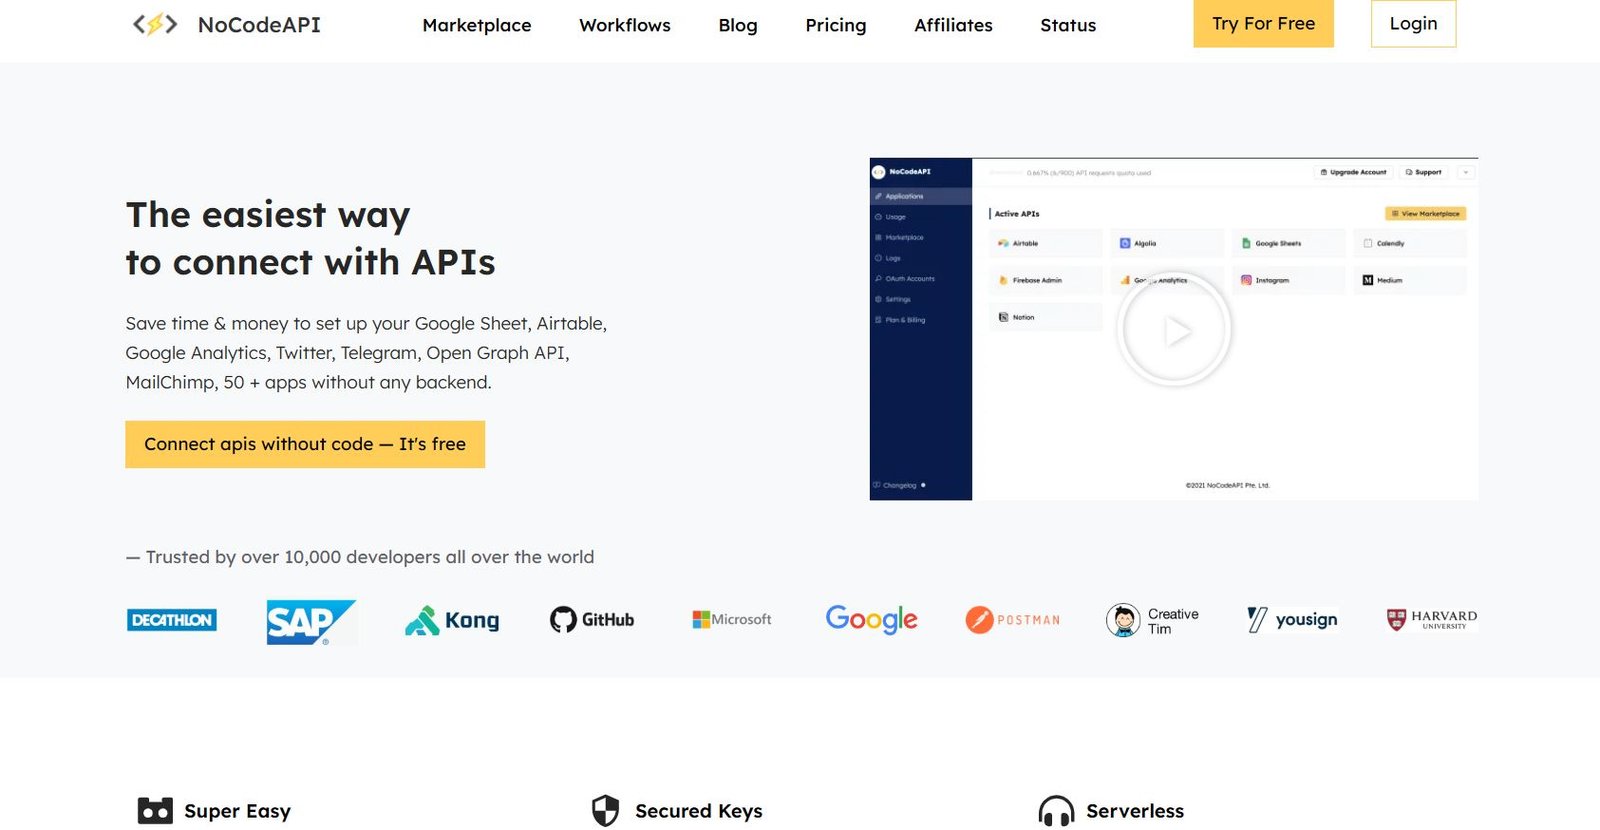Click the GitHub logo
Screen dimensions: 1600x830
pyautogui.click(x=592, y=620)
